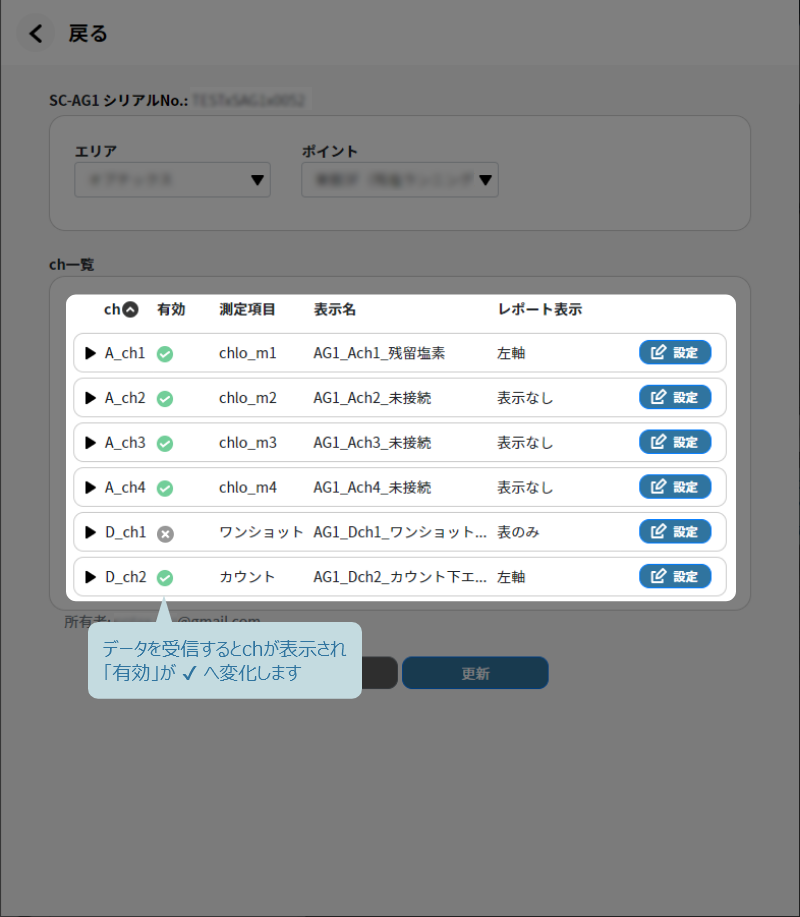The width and height of the screenshot is (800, 917).
Task: Click the green check icon for A_ch3
Action: point(165,443)
